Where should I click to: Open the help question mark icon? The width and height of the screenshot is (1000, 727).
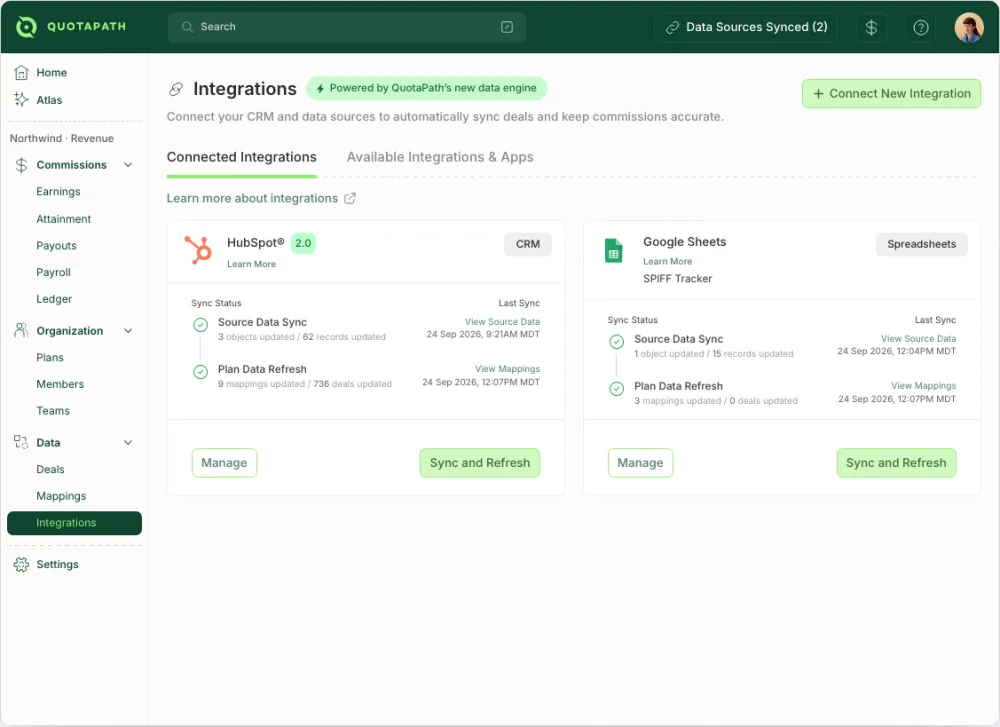point(920,27)
